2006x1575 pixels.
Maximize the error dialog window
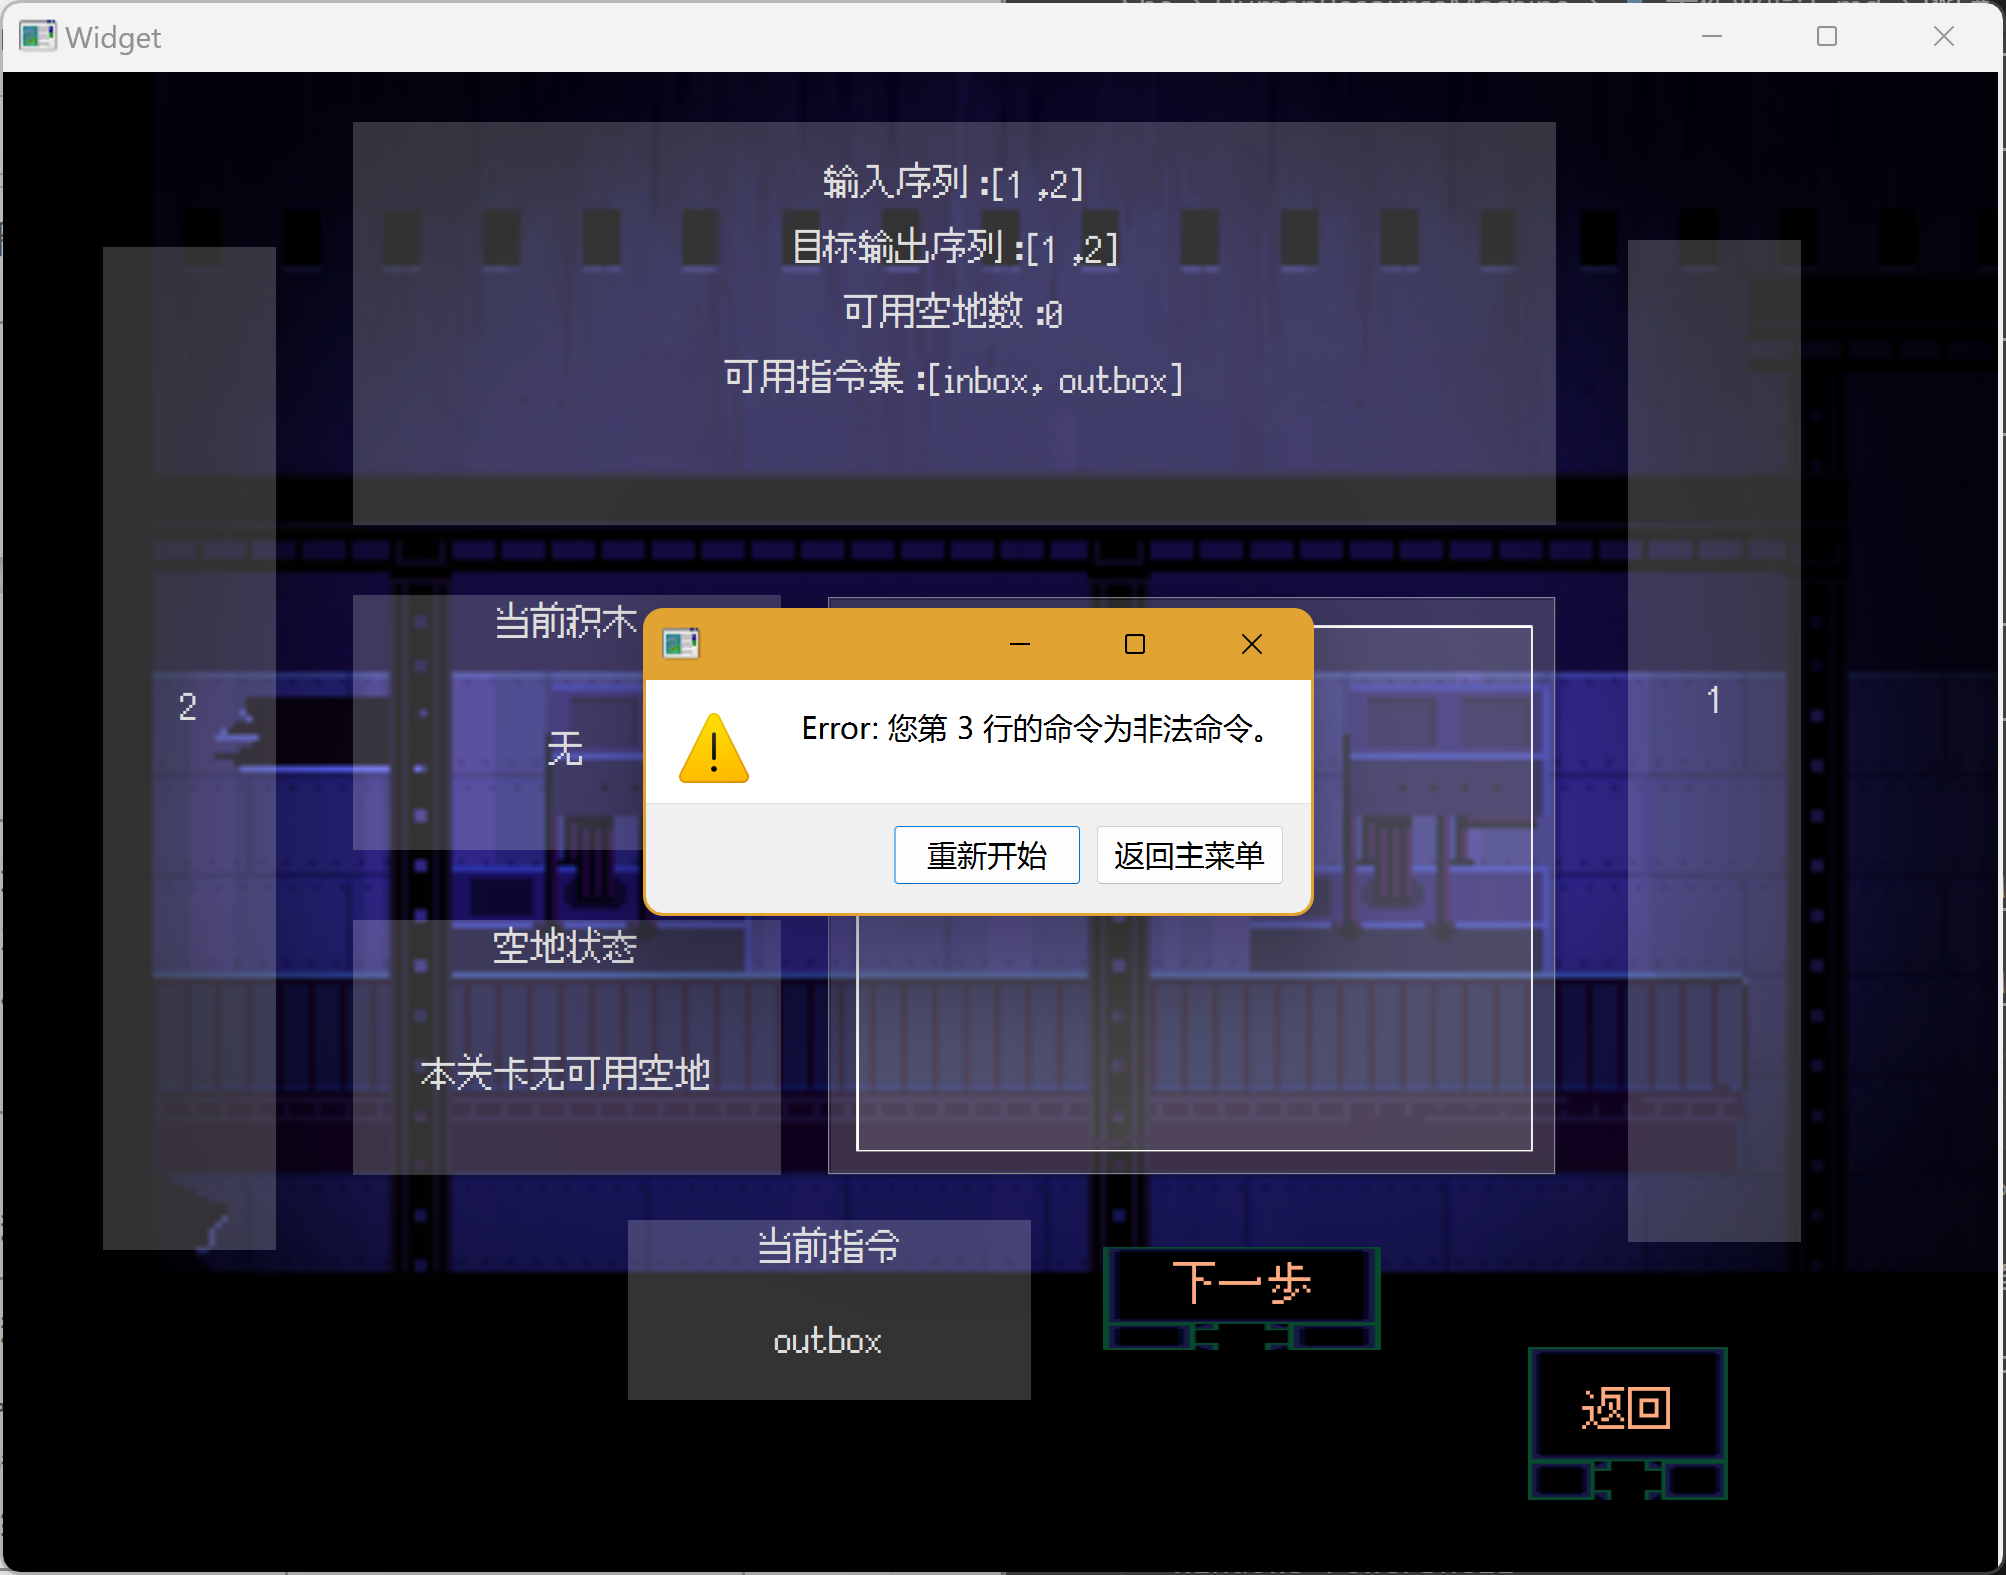[1135, 644]
